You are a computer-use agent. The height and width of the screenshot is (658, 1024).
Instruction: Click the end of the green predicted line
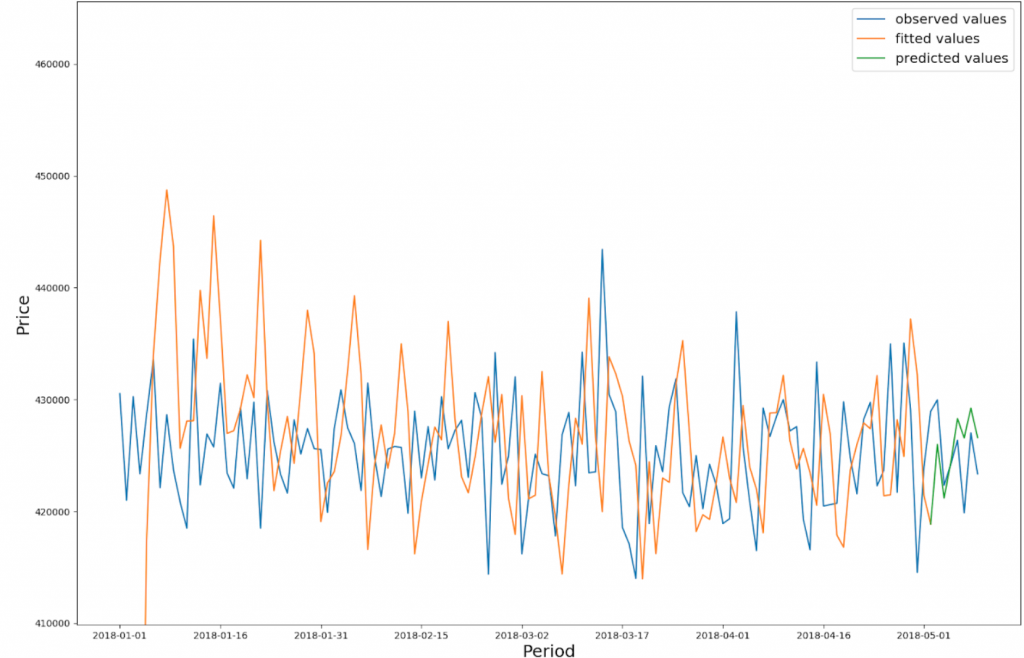click(978, 437)
